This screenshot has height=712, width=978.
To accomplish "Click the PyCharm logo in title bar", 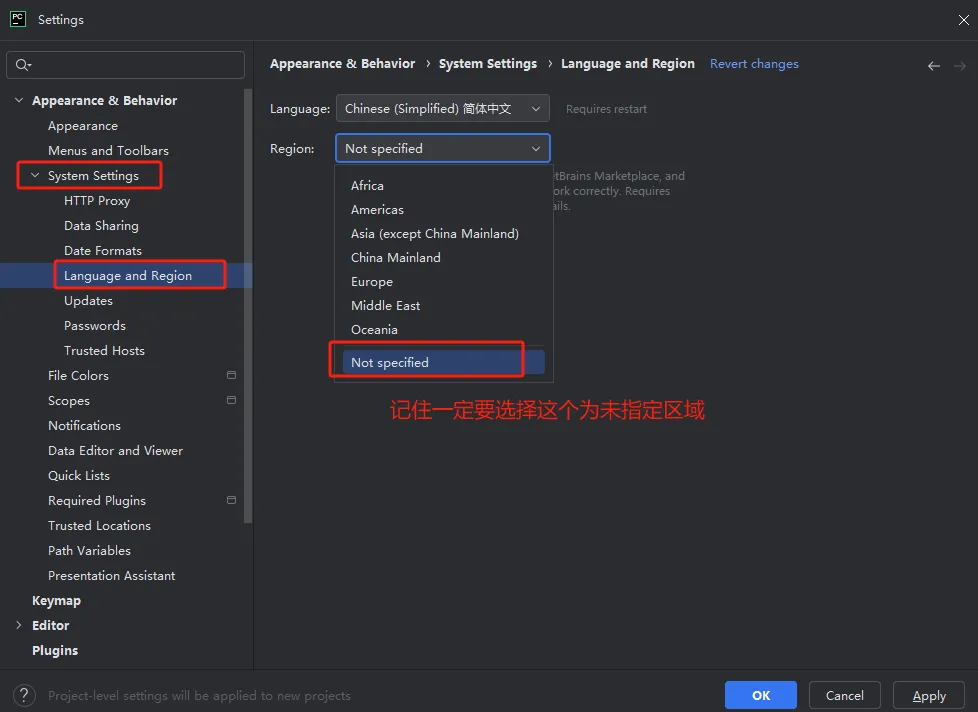I will [x=18, y=19].
